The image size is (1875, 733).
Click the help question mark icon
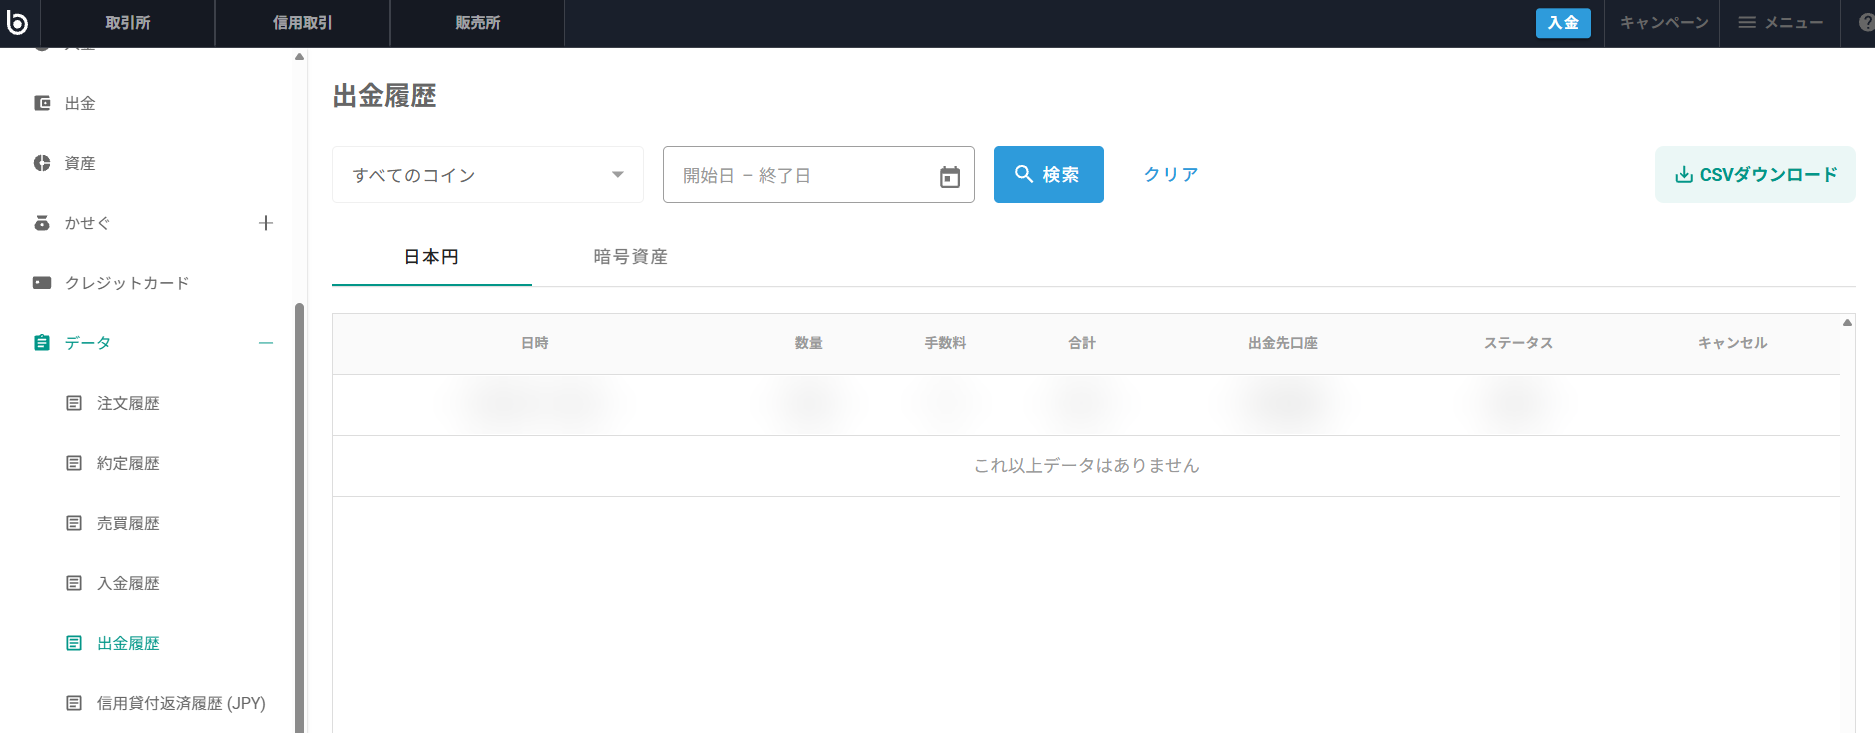[1866, 22]
